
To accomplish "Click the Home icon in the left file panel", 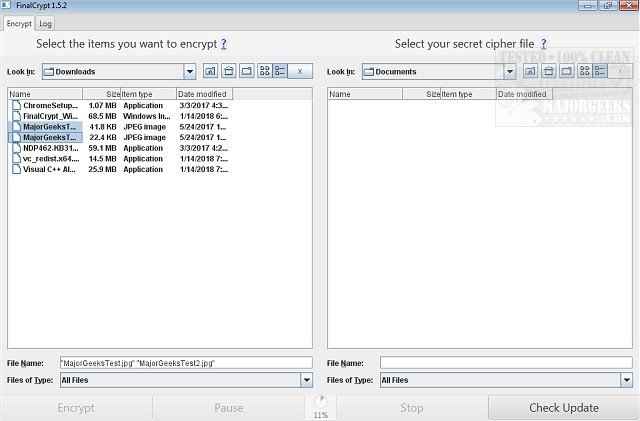I will [229, 72].
